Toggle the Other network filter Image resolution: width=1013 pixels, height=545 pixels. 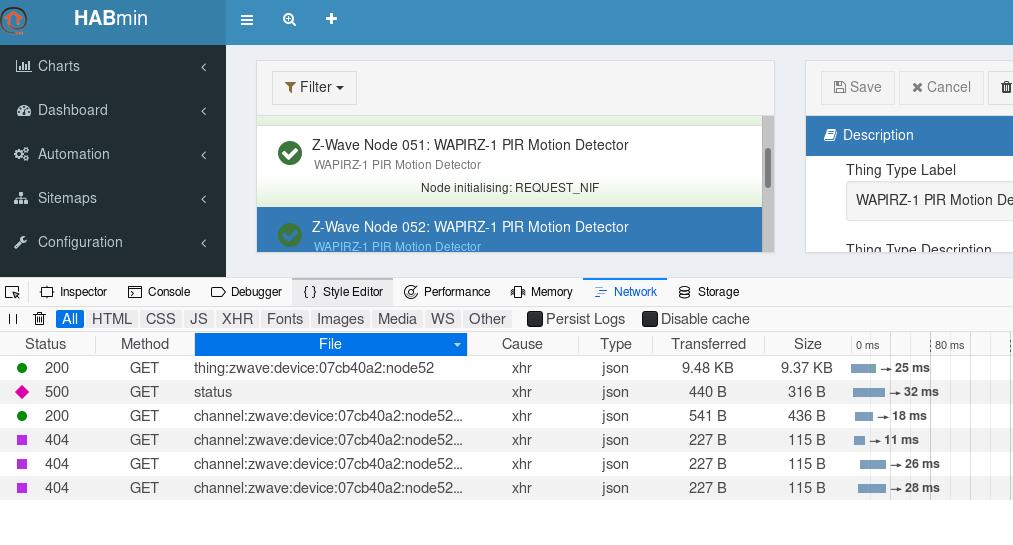(x=487, y=319)
